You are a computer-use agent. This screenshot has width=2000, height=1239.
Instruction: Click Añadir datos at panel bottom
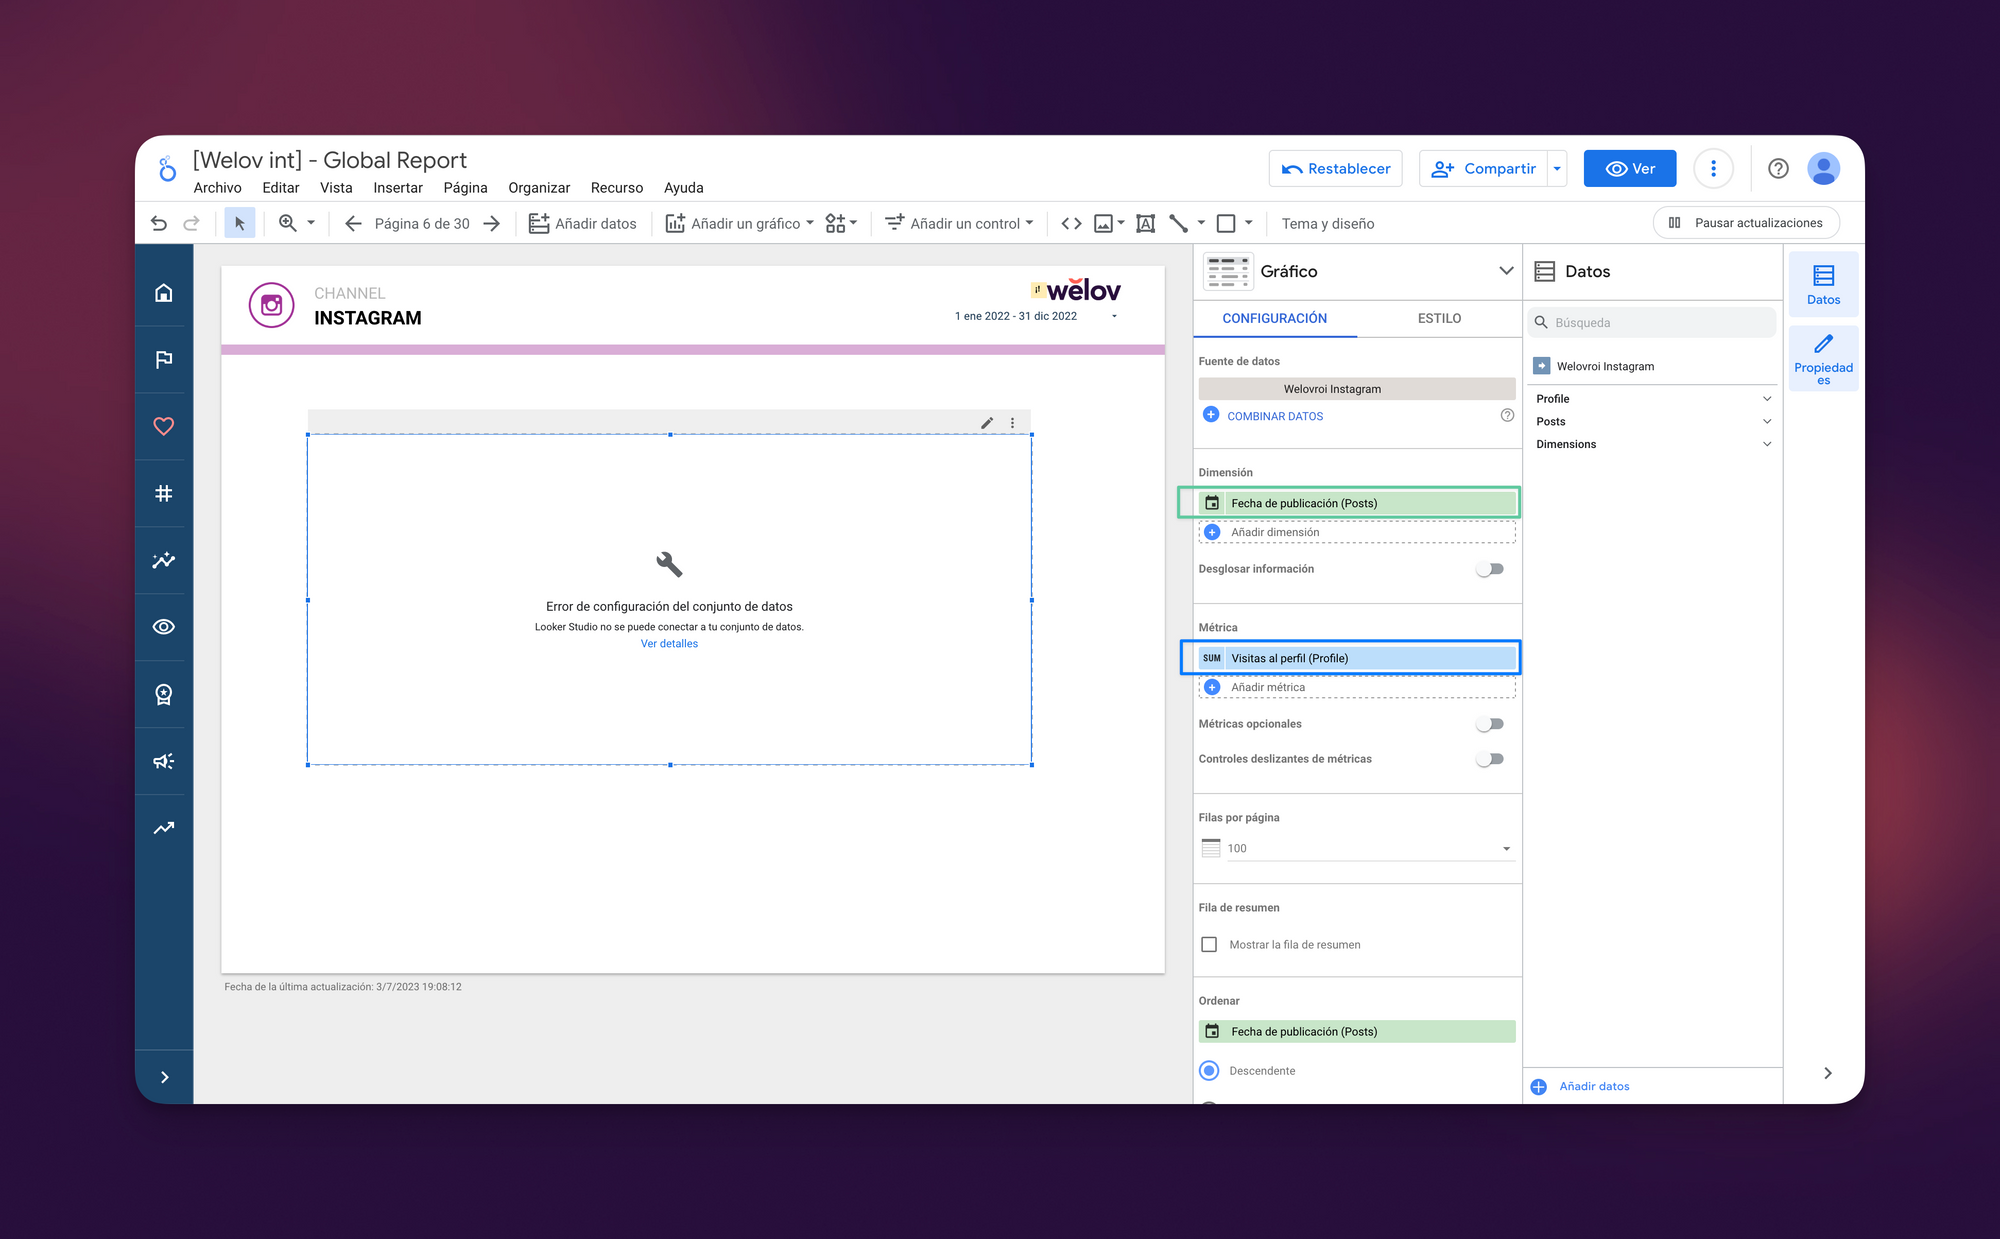[x=1594, y=1086]
